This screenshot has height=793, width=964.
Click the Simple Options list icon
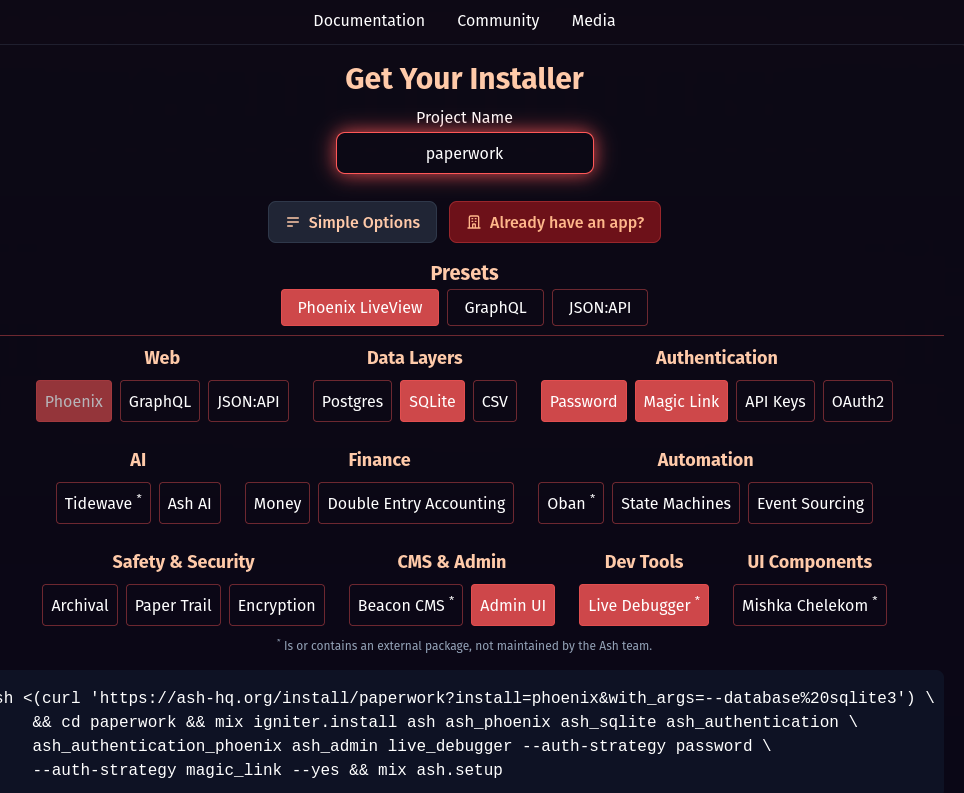tap(293, 222)
